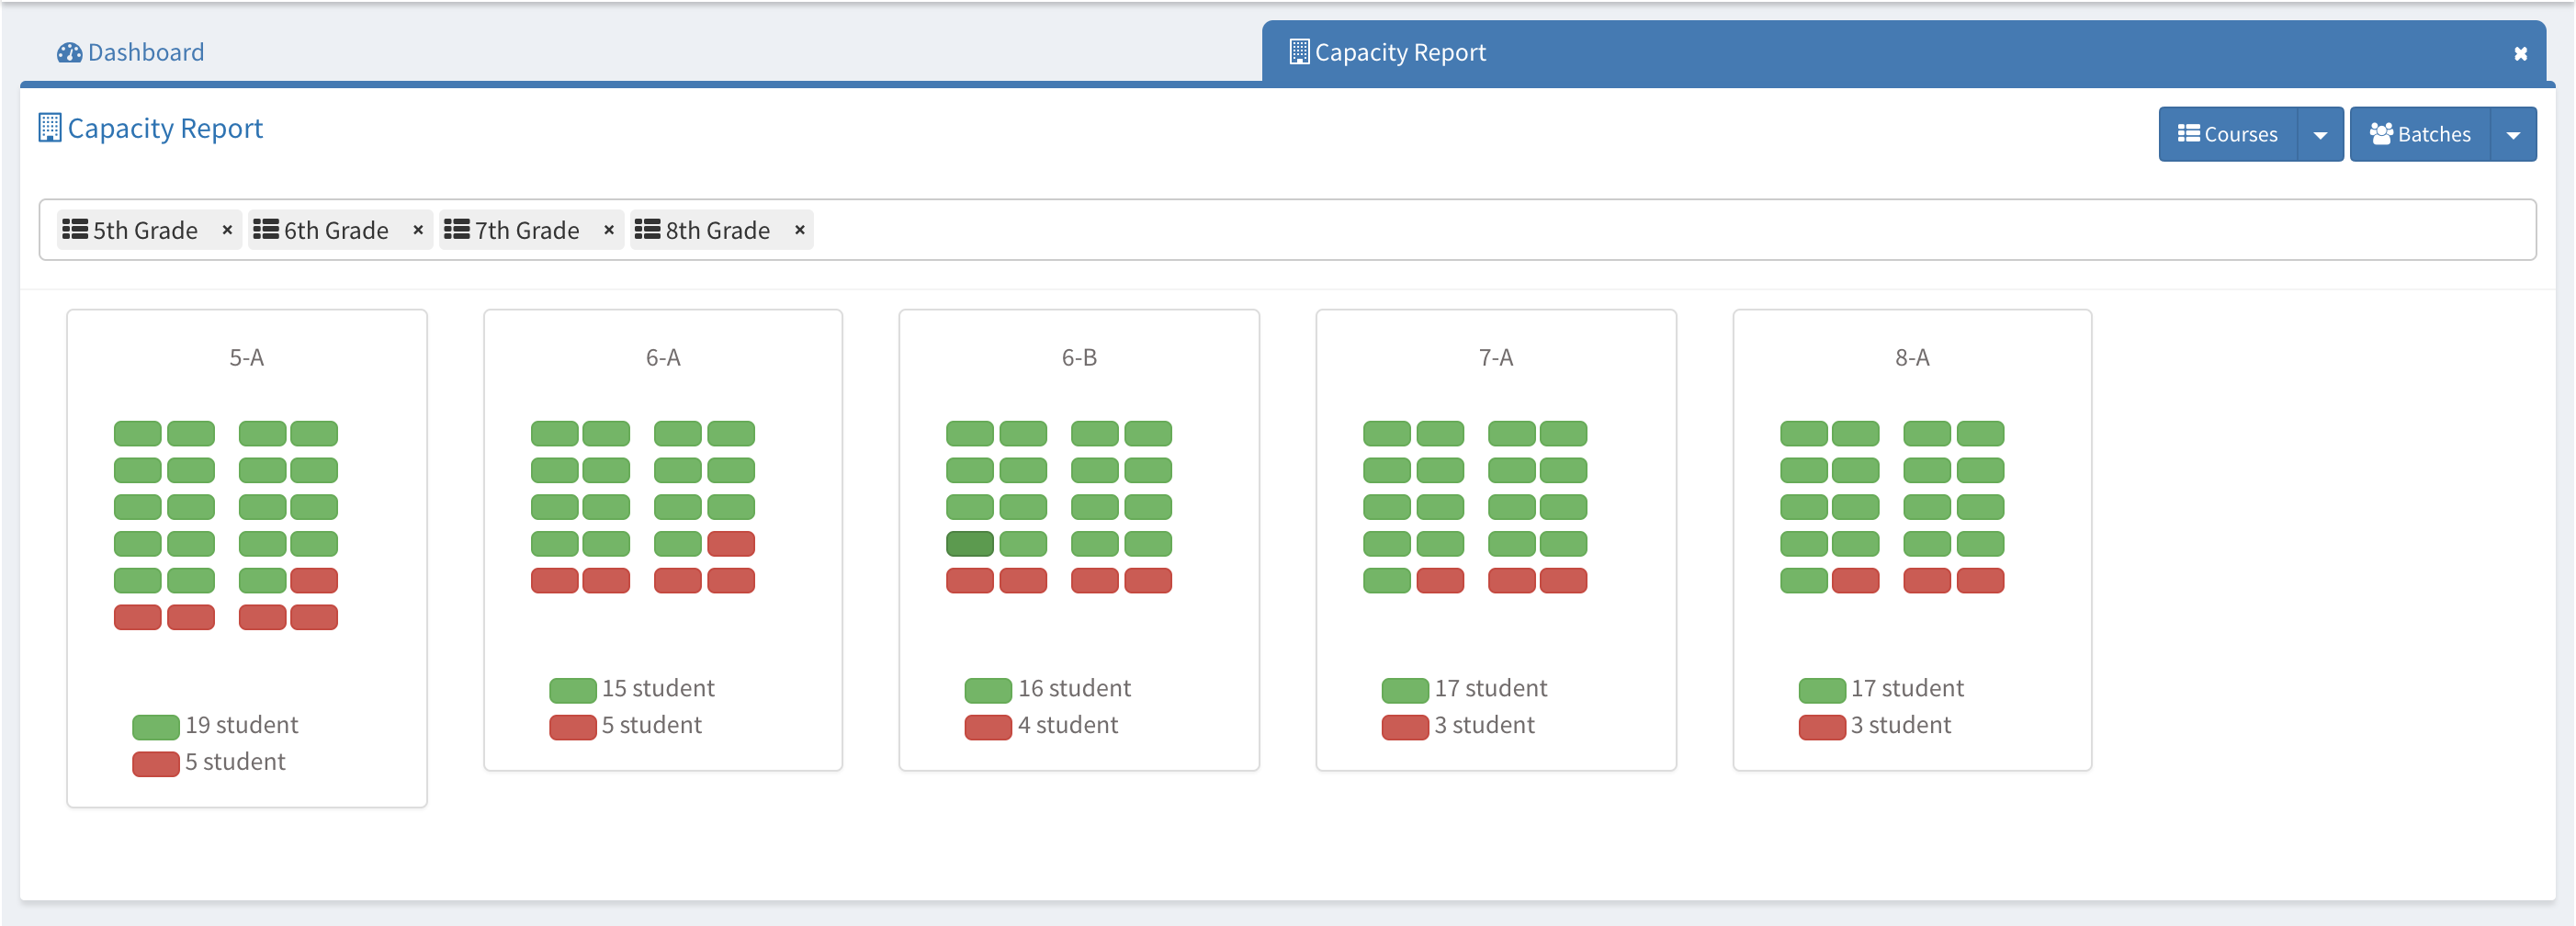The width and height of the screenshot is (2576, 926).
Task: Click the list icon on 5th Grade tag
Action: coord(75,230)
